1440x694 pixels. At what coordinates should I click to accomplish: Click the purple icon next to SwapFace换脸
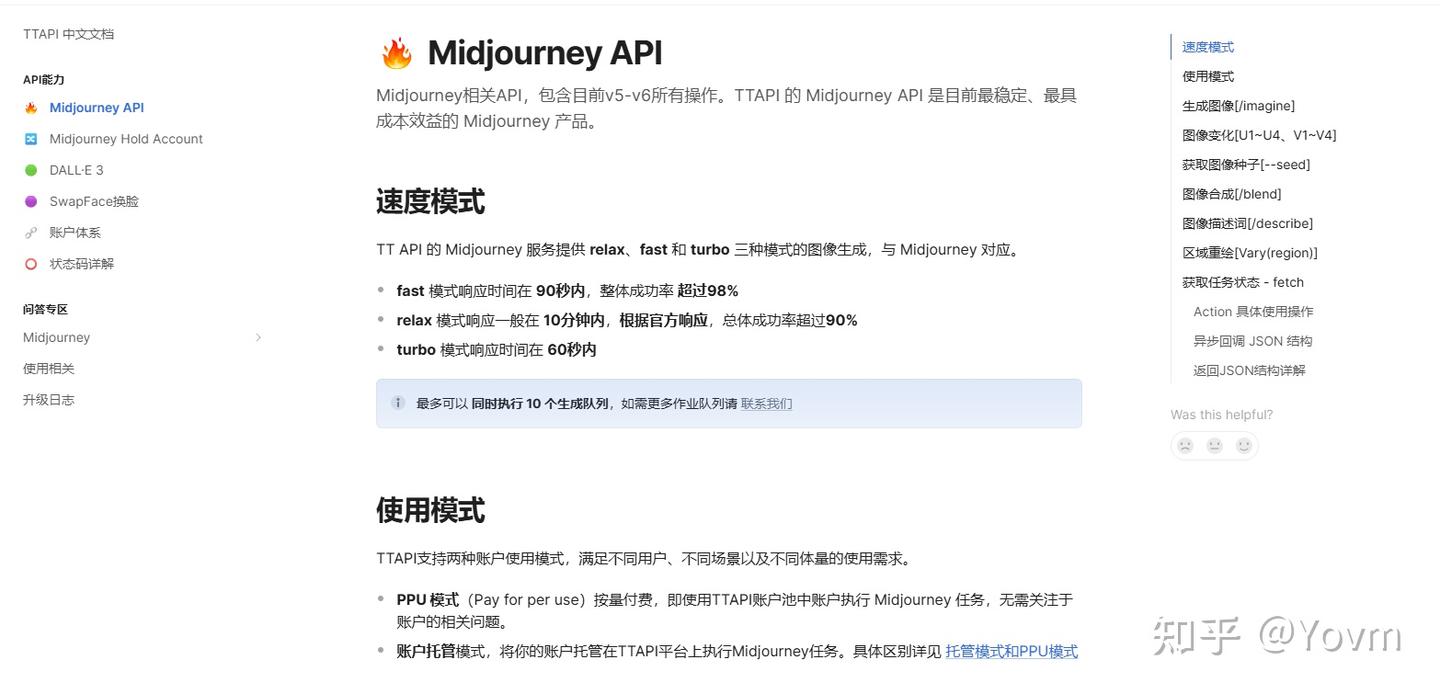pyautogui.click(x=31, y=201)
